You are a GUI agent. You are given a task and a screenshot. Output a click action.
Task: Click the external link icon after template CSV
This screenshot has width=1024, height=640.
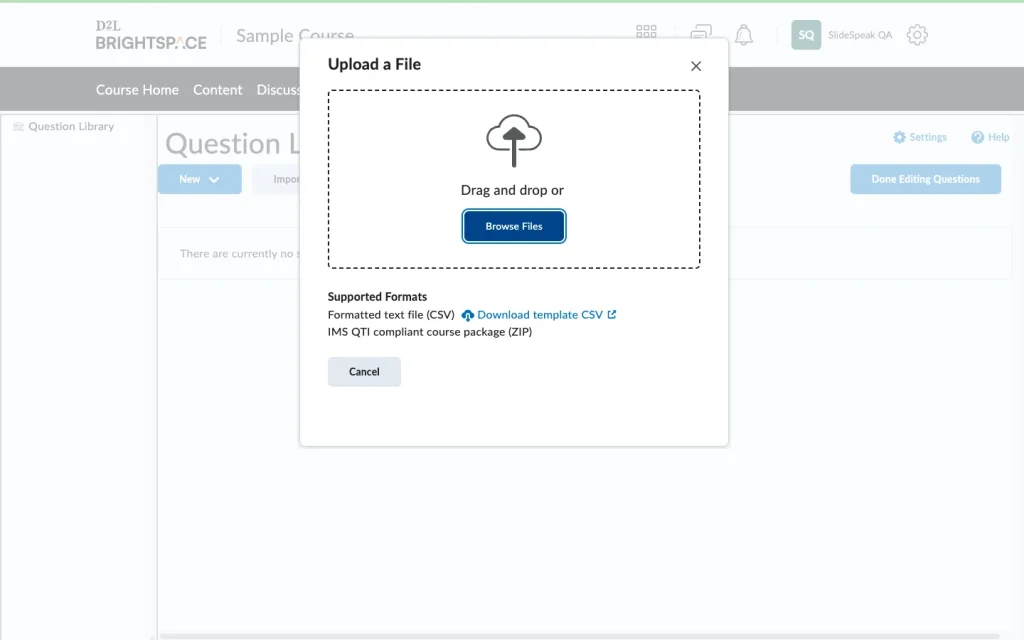click(x=611, y=314)
